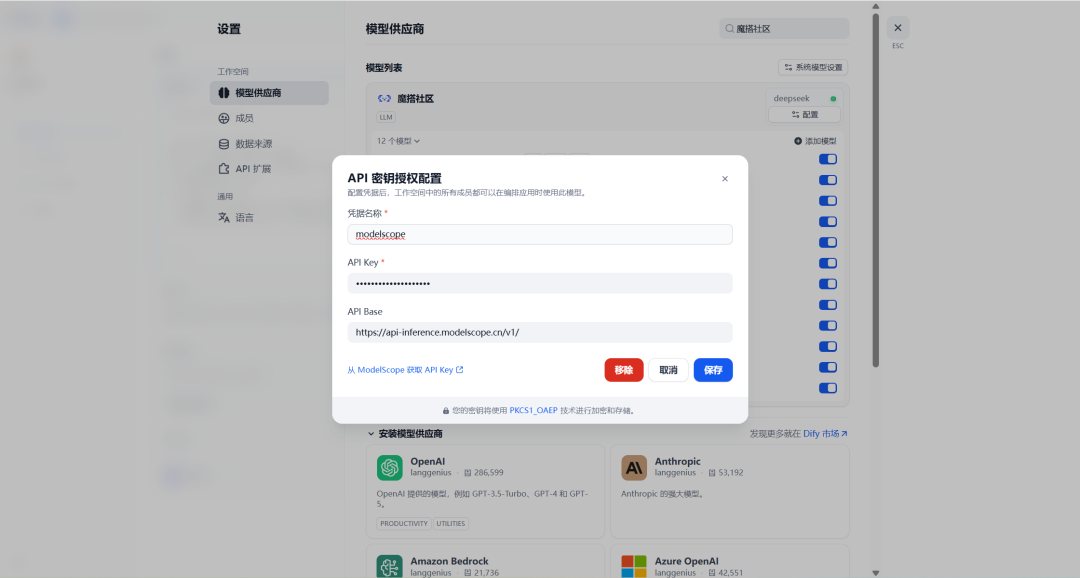The image size is (1080, 578).
Task: Toggle the eighth model switch
Action: (x=828, y=305)
